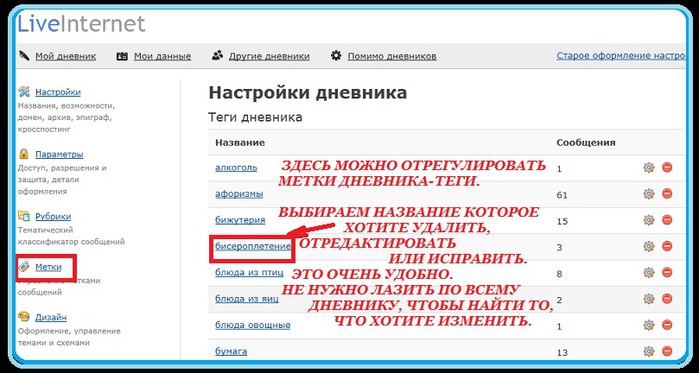This screenshot has width=699, height=373.
Task: Go to Помимо дневников section
Action: pos(392,57)
